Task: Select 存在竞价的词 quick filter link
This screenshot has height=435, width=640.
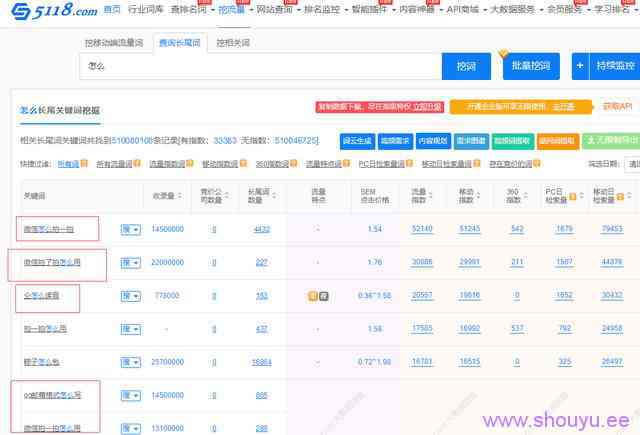Action: 511,164
